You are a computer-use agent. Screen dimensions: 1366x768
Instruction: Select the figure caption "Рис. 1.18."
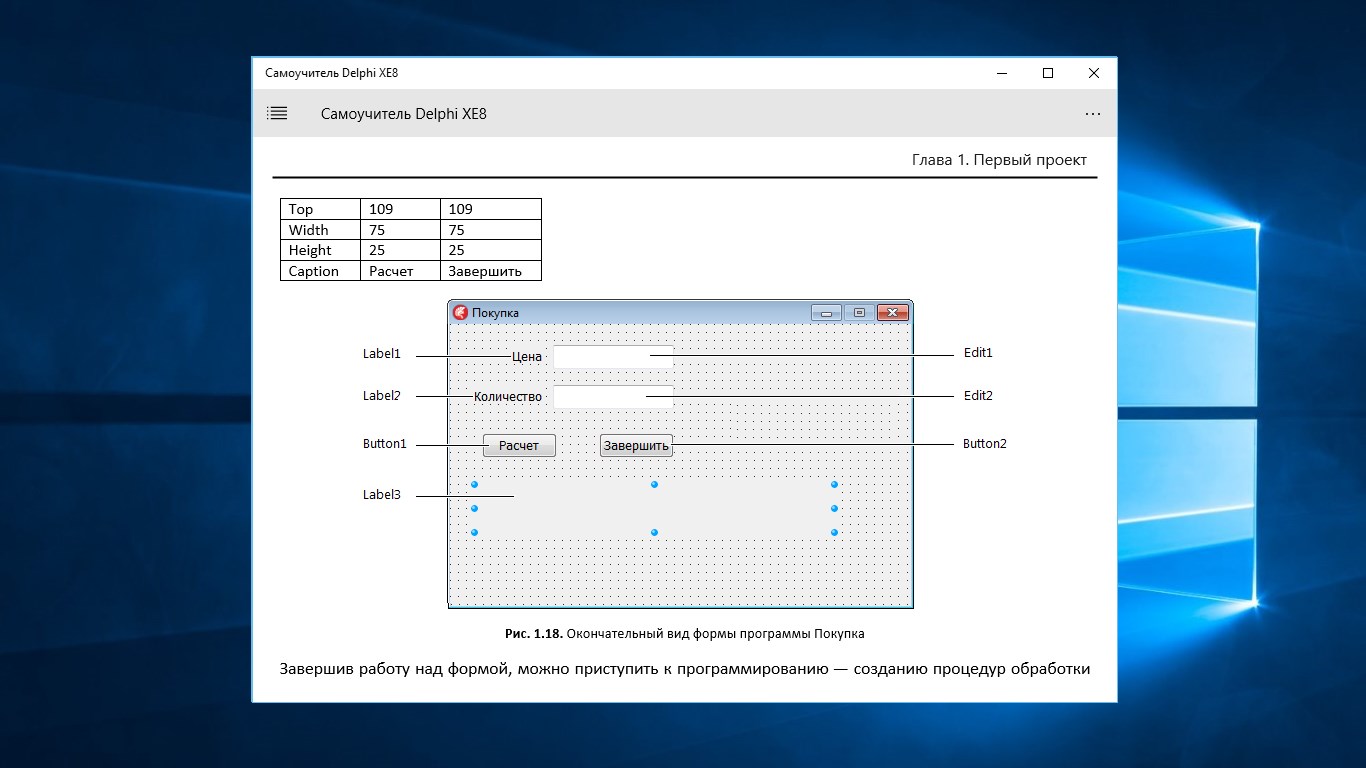pyautogui.click(x=535, y=634)
